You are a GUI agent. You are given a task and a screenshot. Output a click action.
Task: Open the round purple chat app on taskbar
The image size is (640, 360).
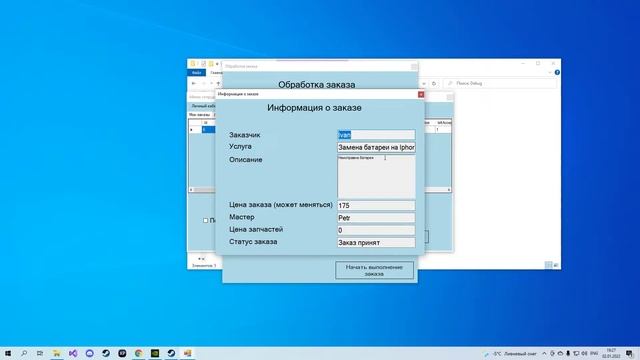[x=90, y=353]
